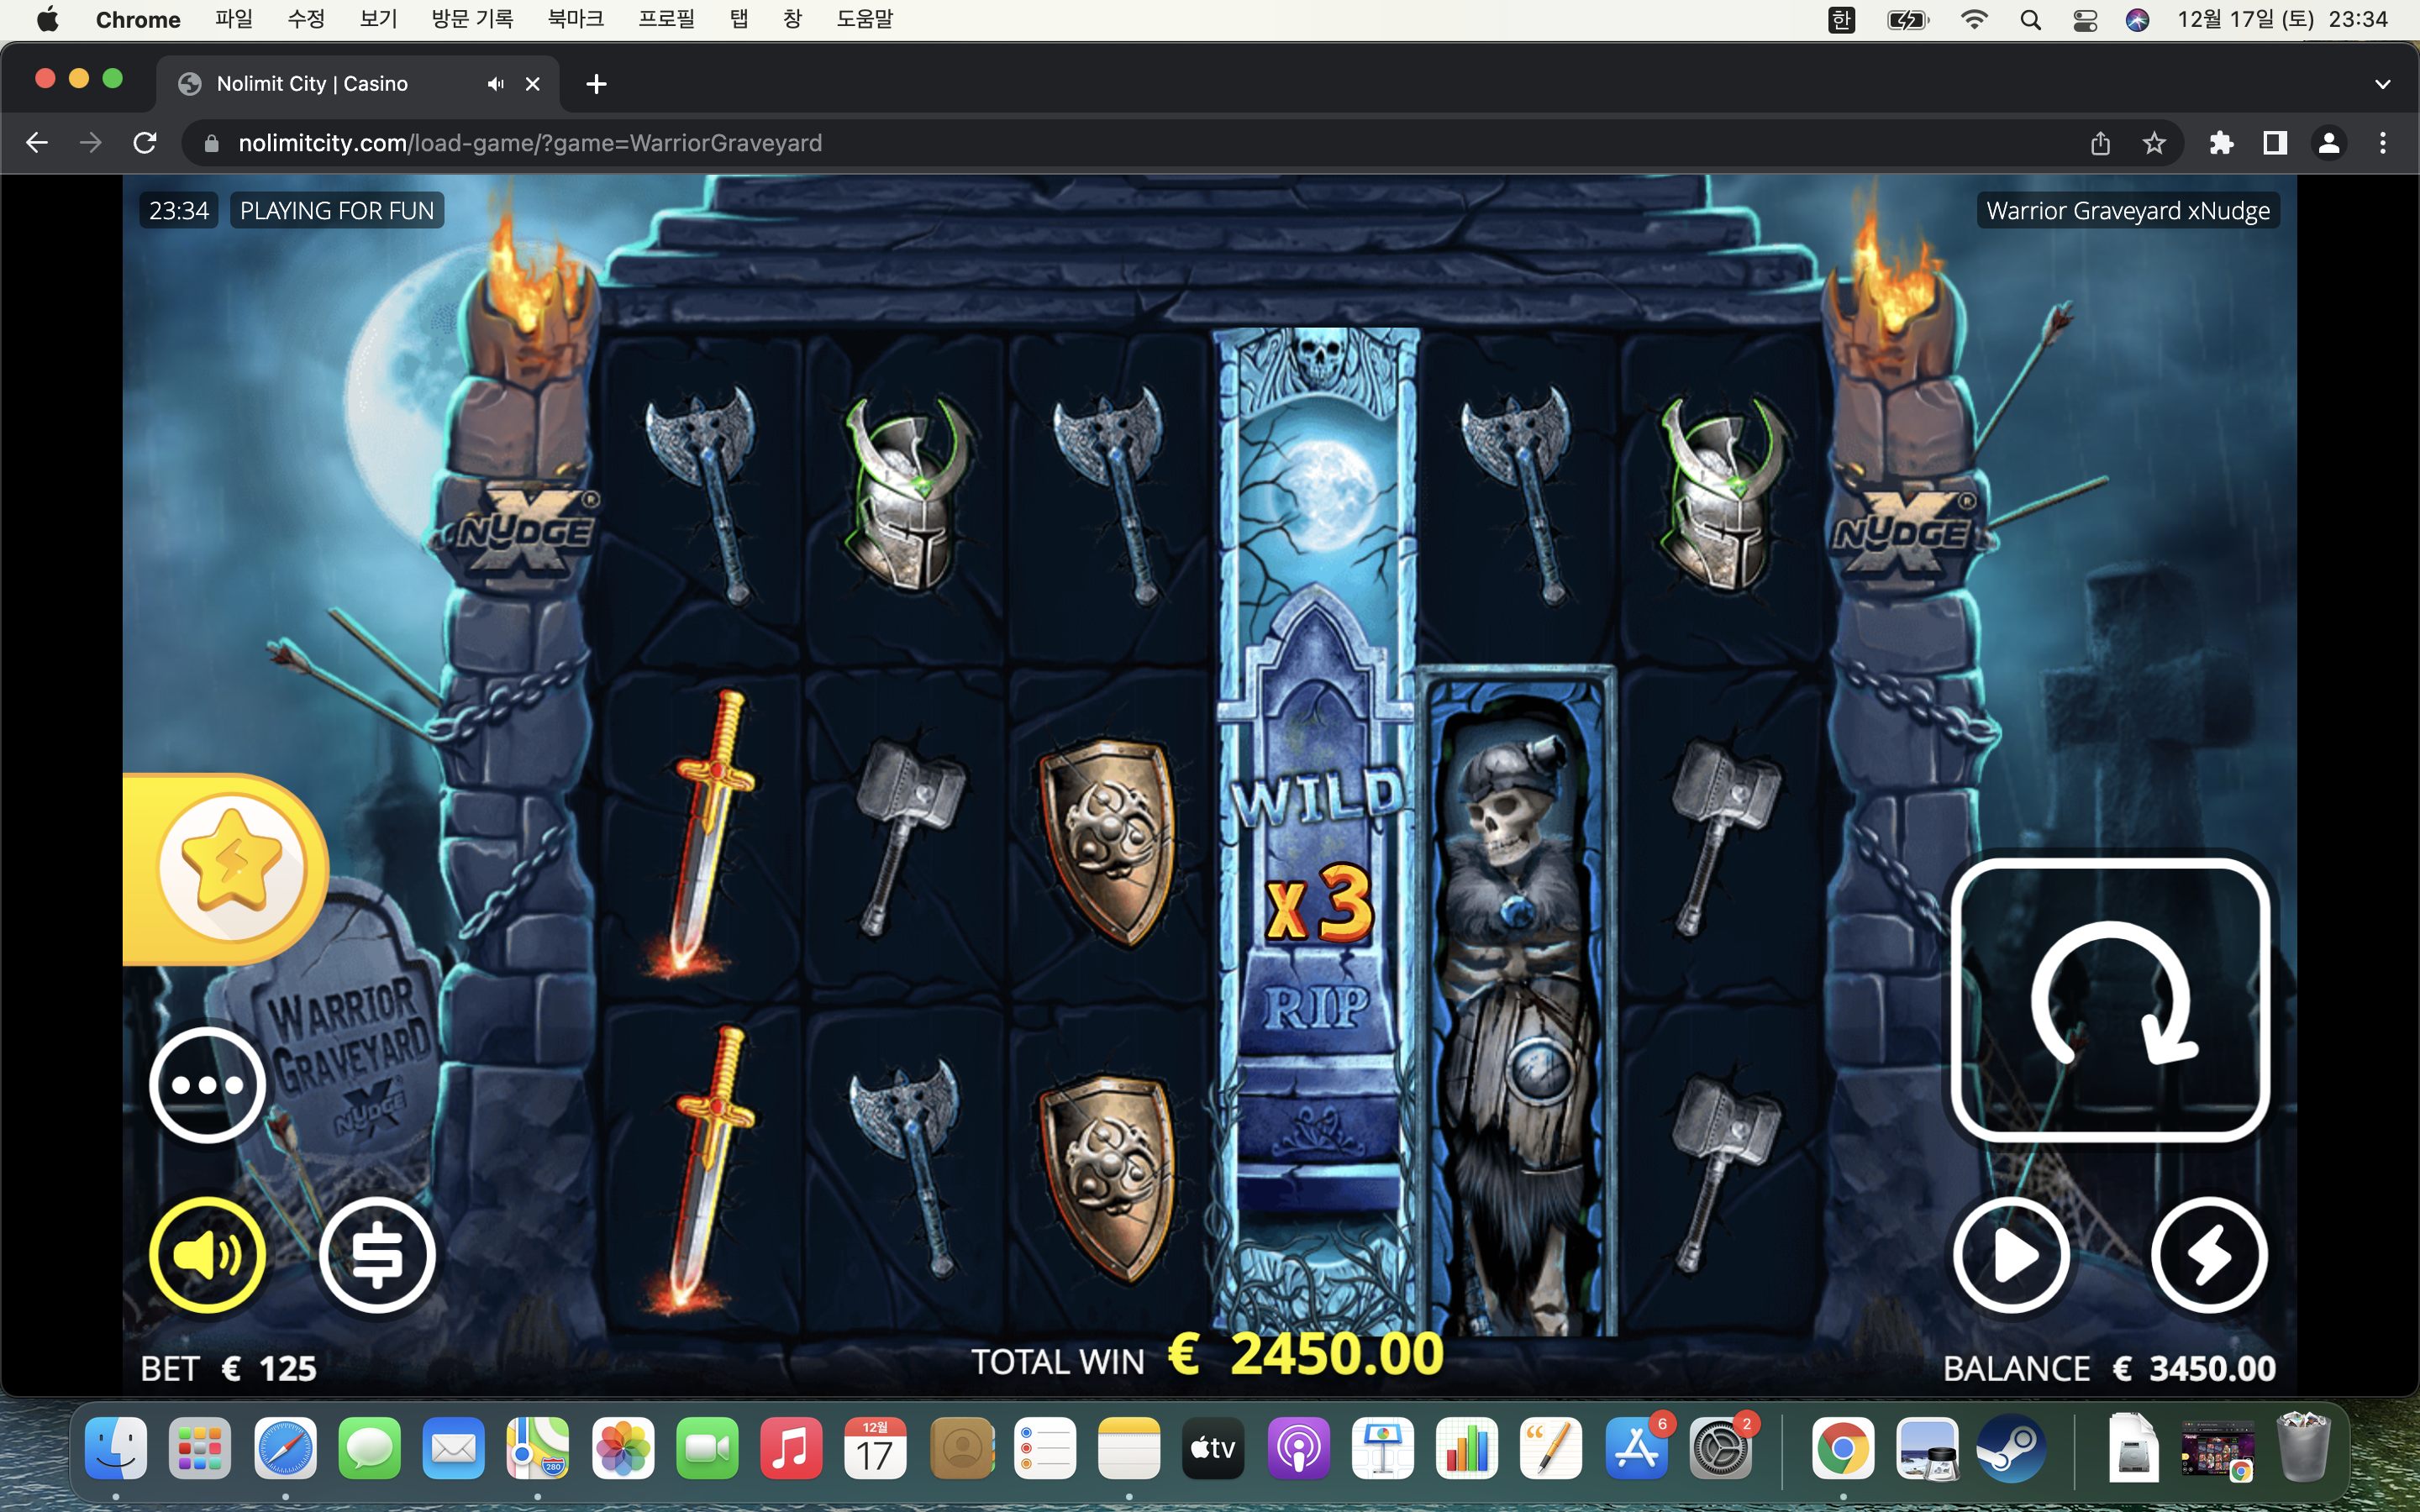Close the Nolimit City | Casino tab
Viewport: 2420px width, 1512px height.
(x=533, y=84)
